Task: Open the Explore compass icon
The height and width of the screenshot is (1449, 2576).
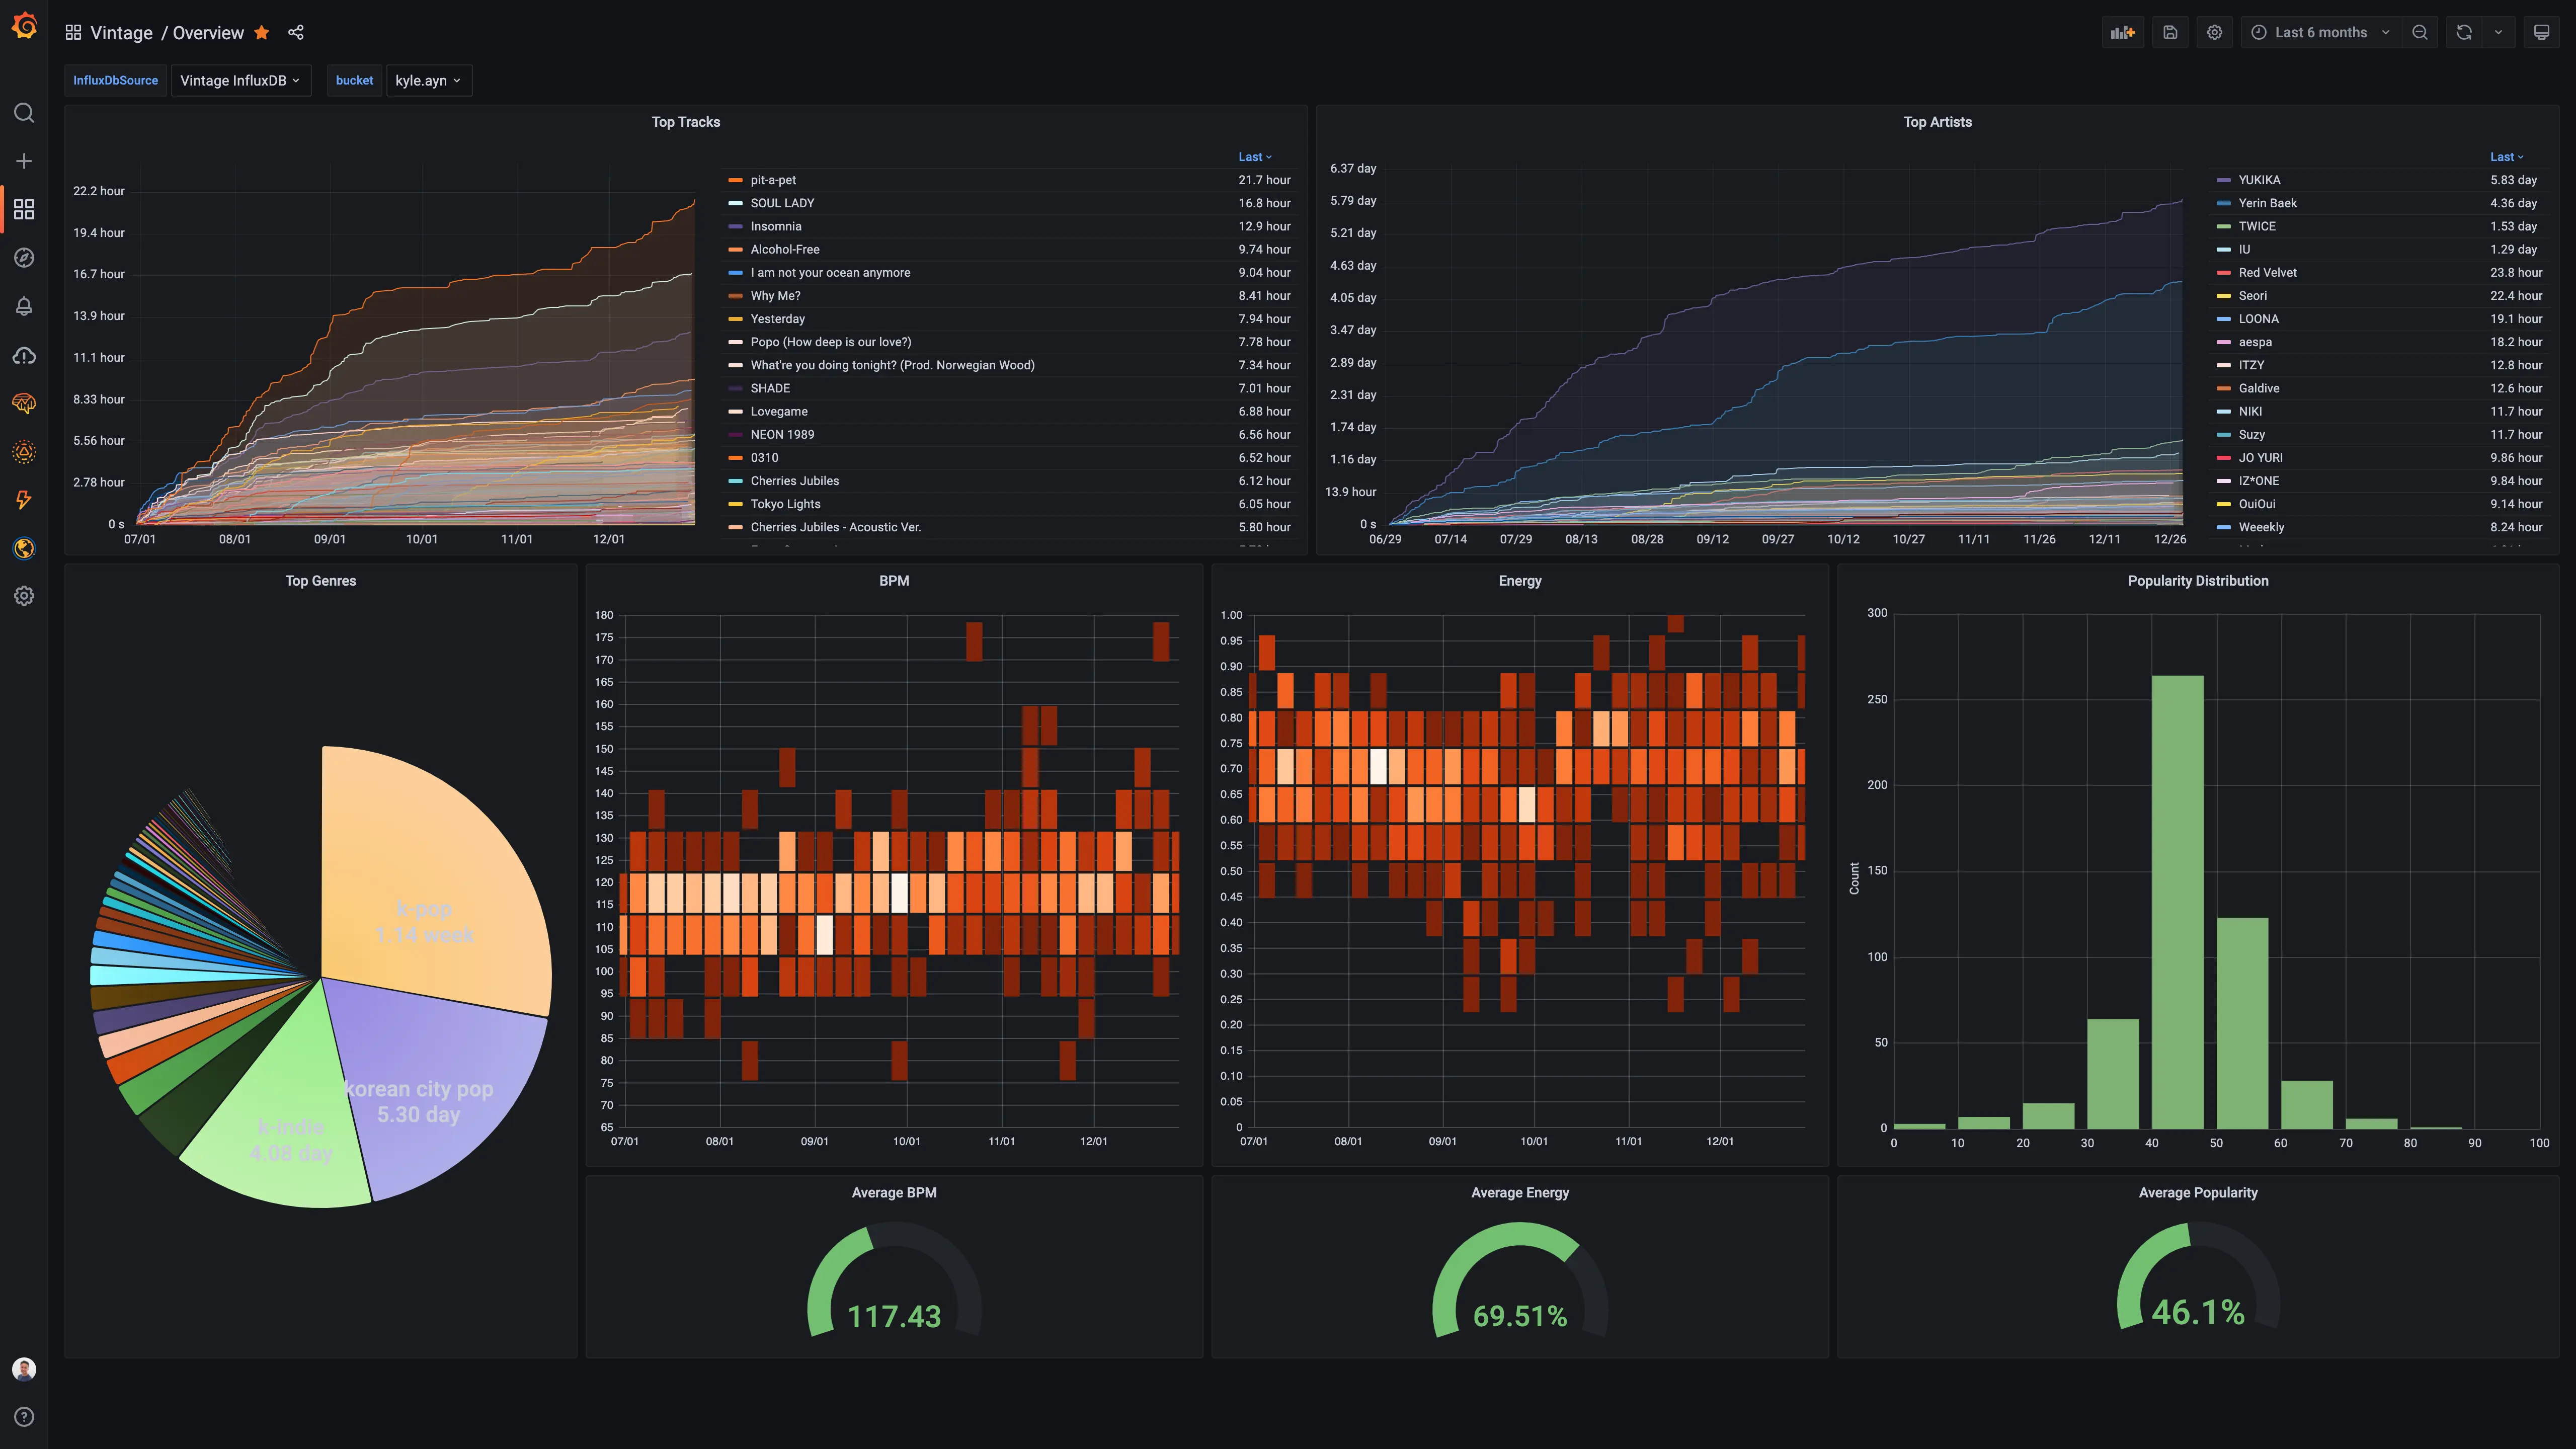Action: point(24,258)
